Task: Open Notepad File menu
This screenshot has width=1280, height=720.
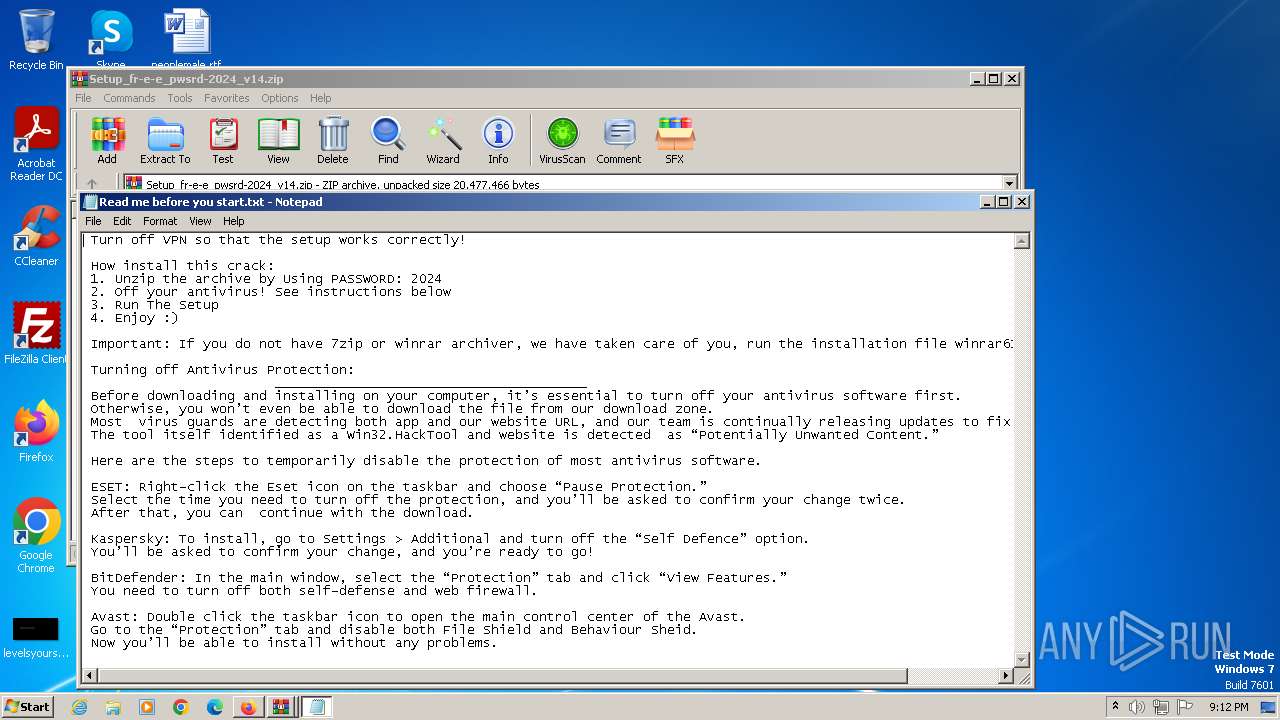Action: [x=93, y=221]
